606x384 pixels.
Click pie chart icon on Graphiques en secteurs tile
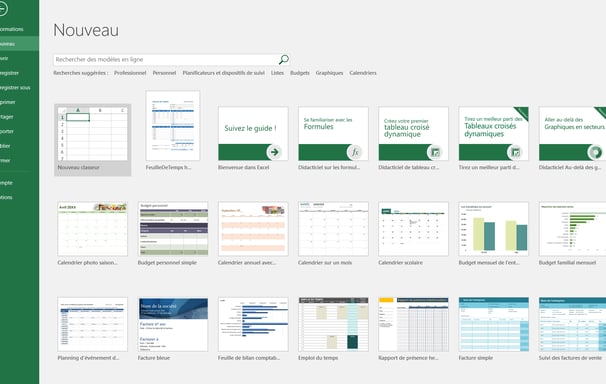click(x=596, y=152)
